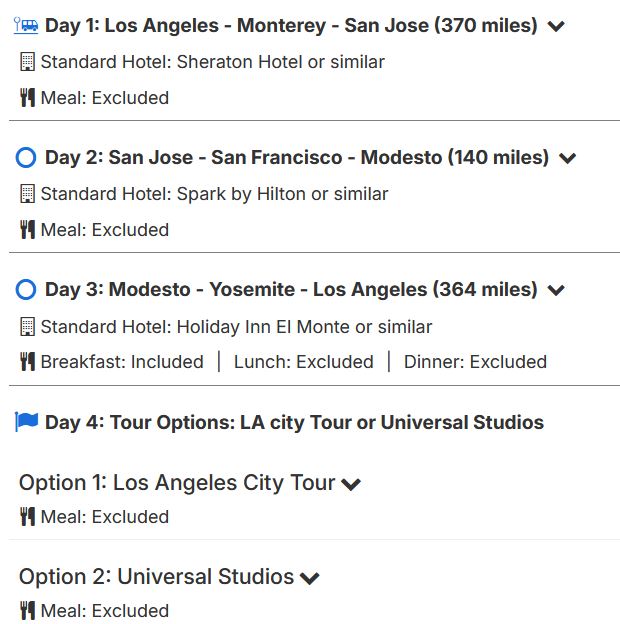This screenshot has width=620, height=624.
Task: Click hotel icon beside Spark by Hilton
Action: click(27, 194)
